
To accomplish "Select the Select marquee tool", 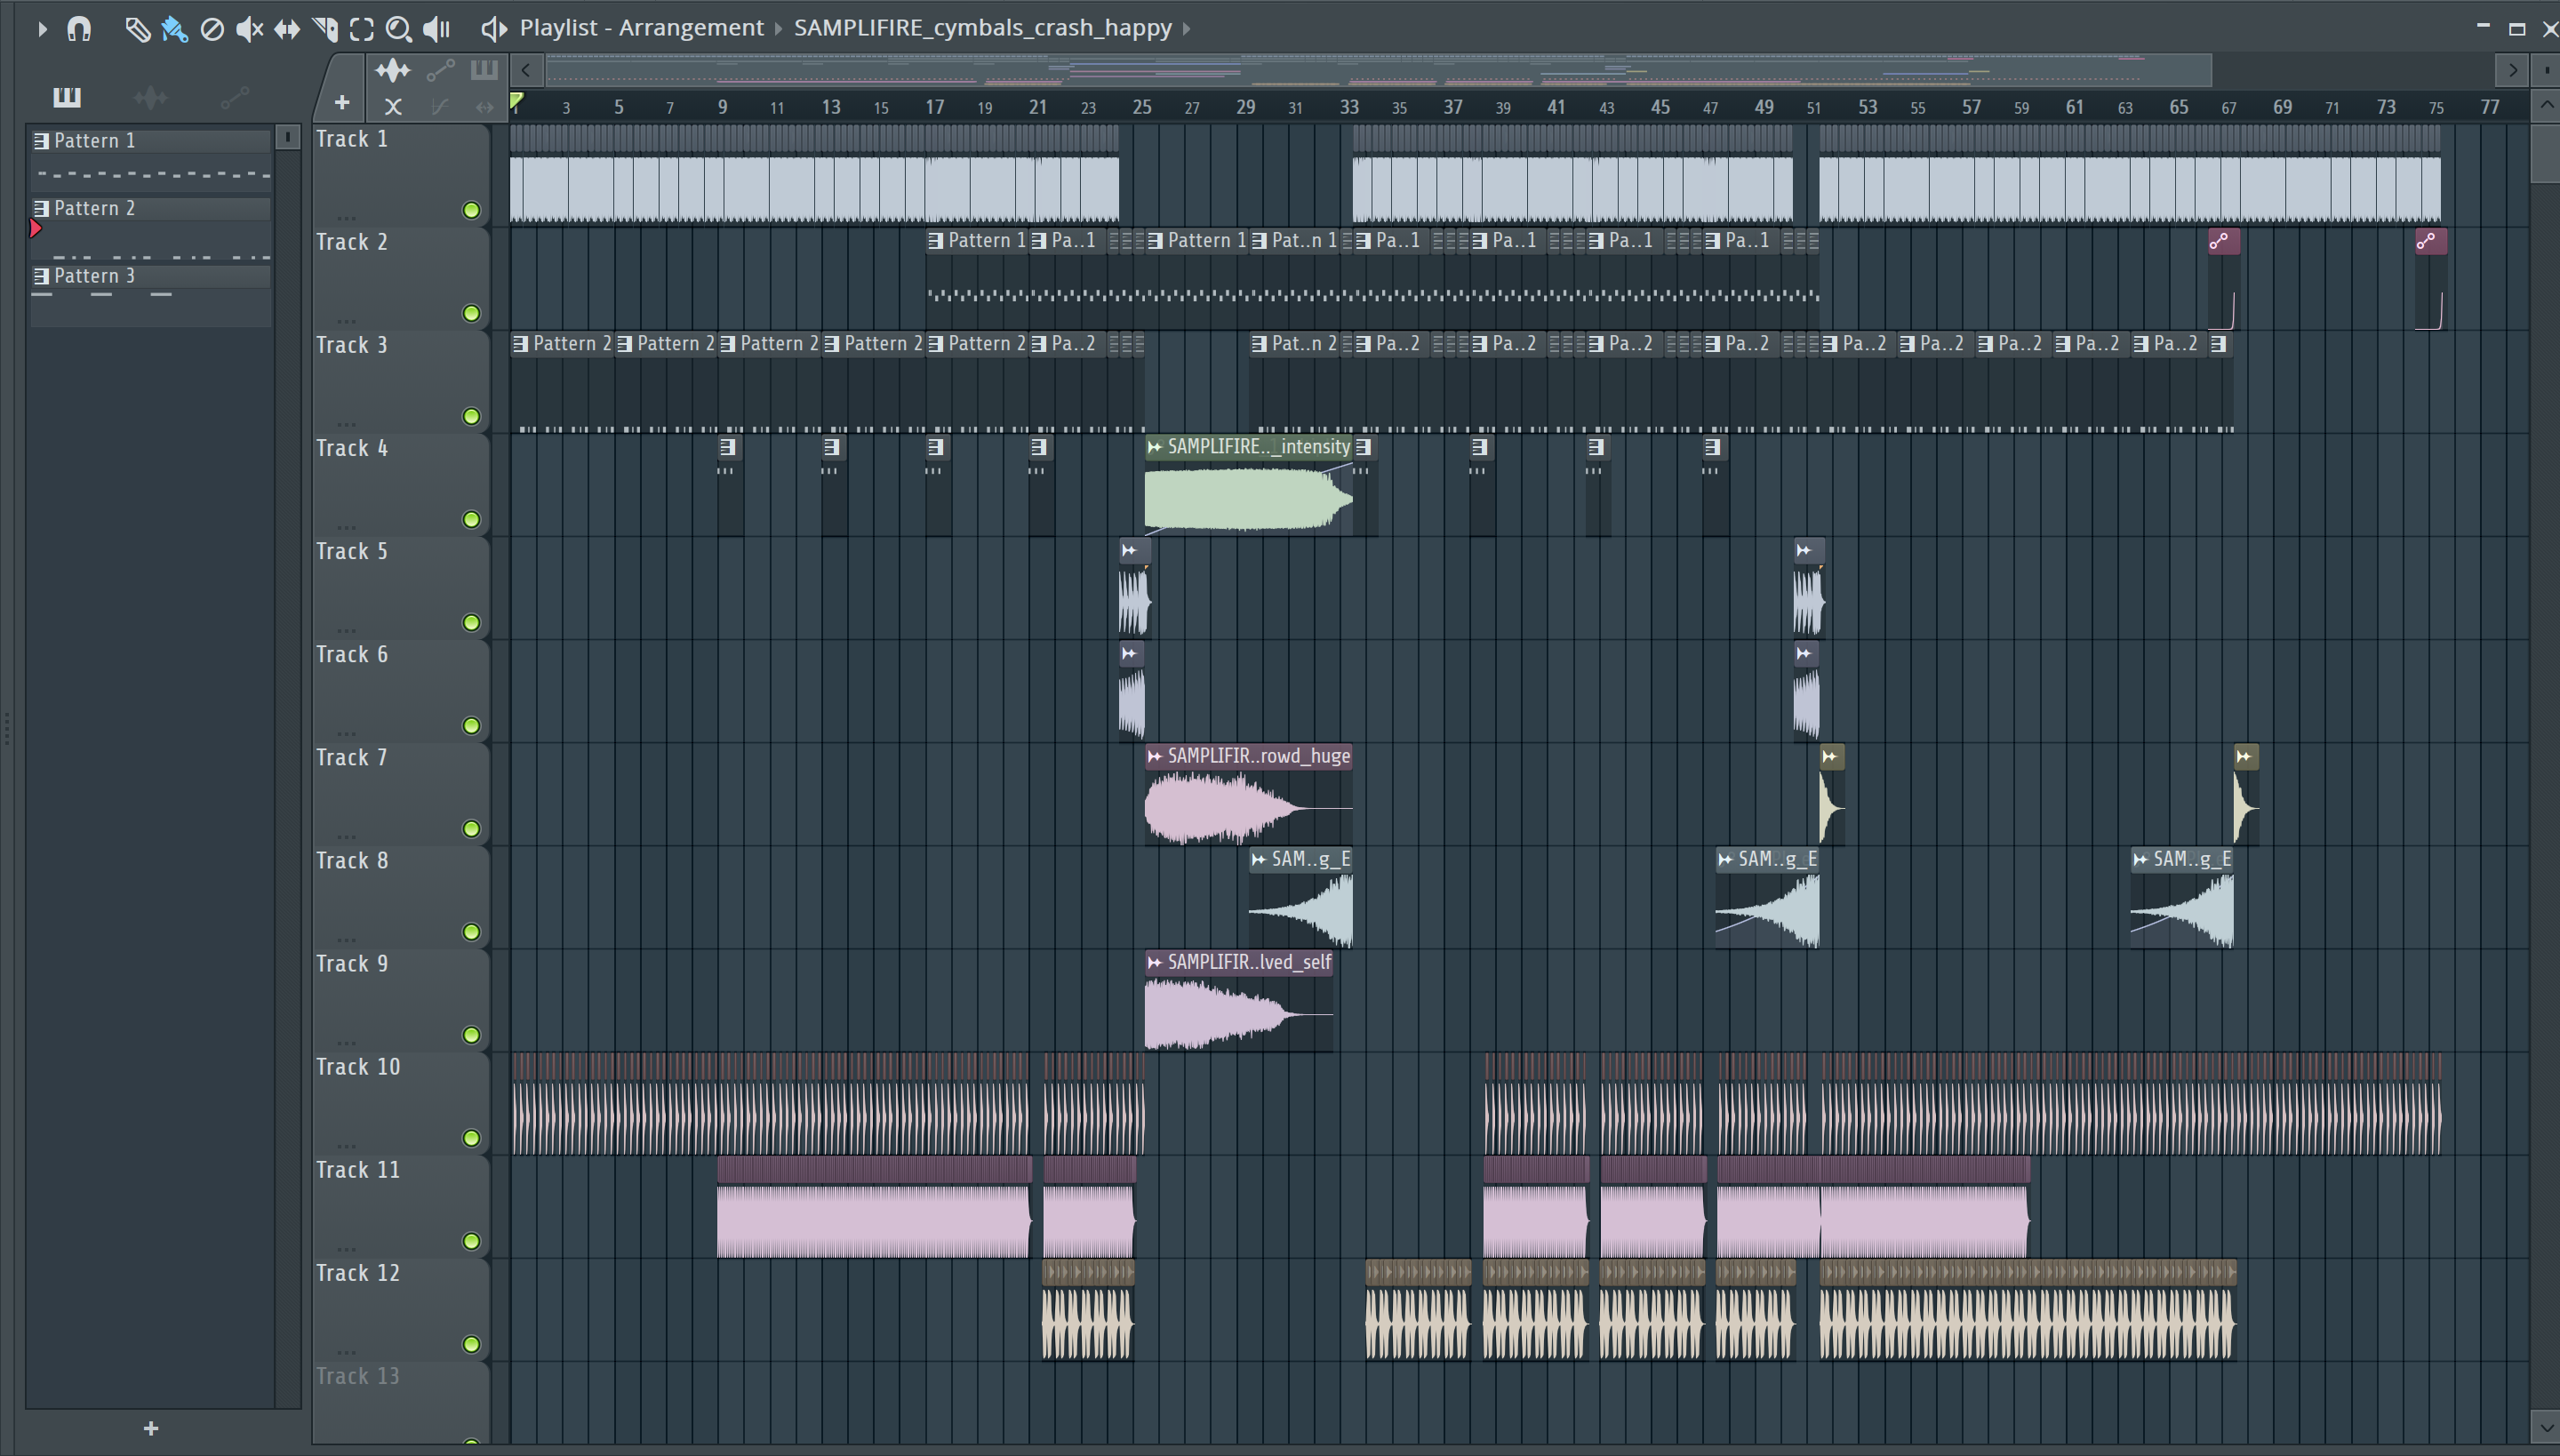I will [x=362, y=29].
